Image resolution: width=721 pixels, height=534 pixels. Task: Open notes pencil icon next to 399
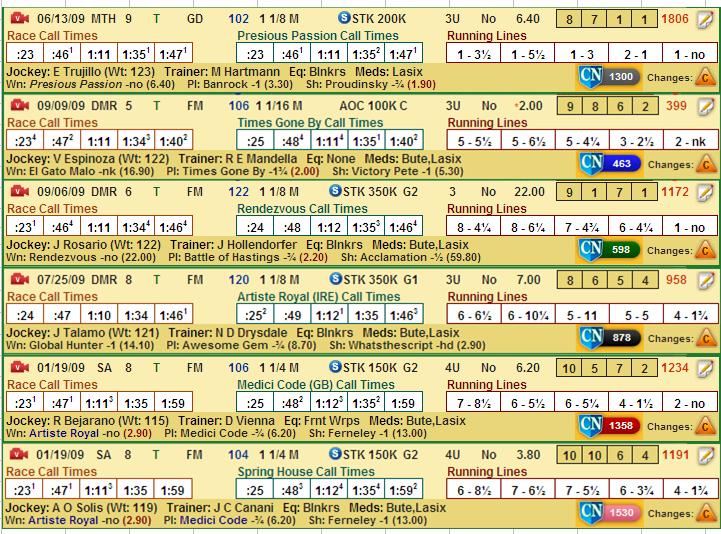704,106
